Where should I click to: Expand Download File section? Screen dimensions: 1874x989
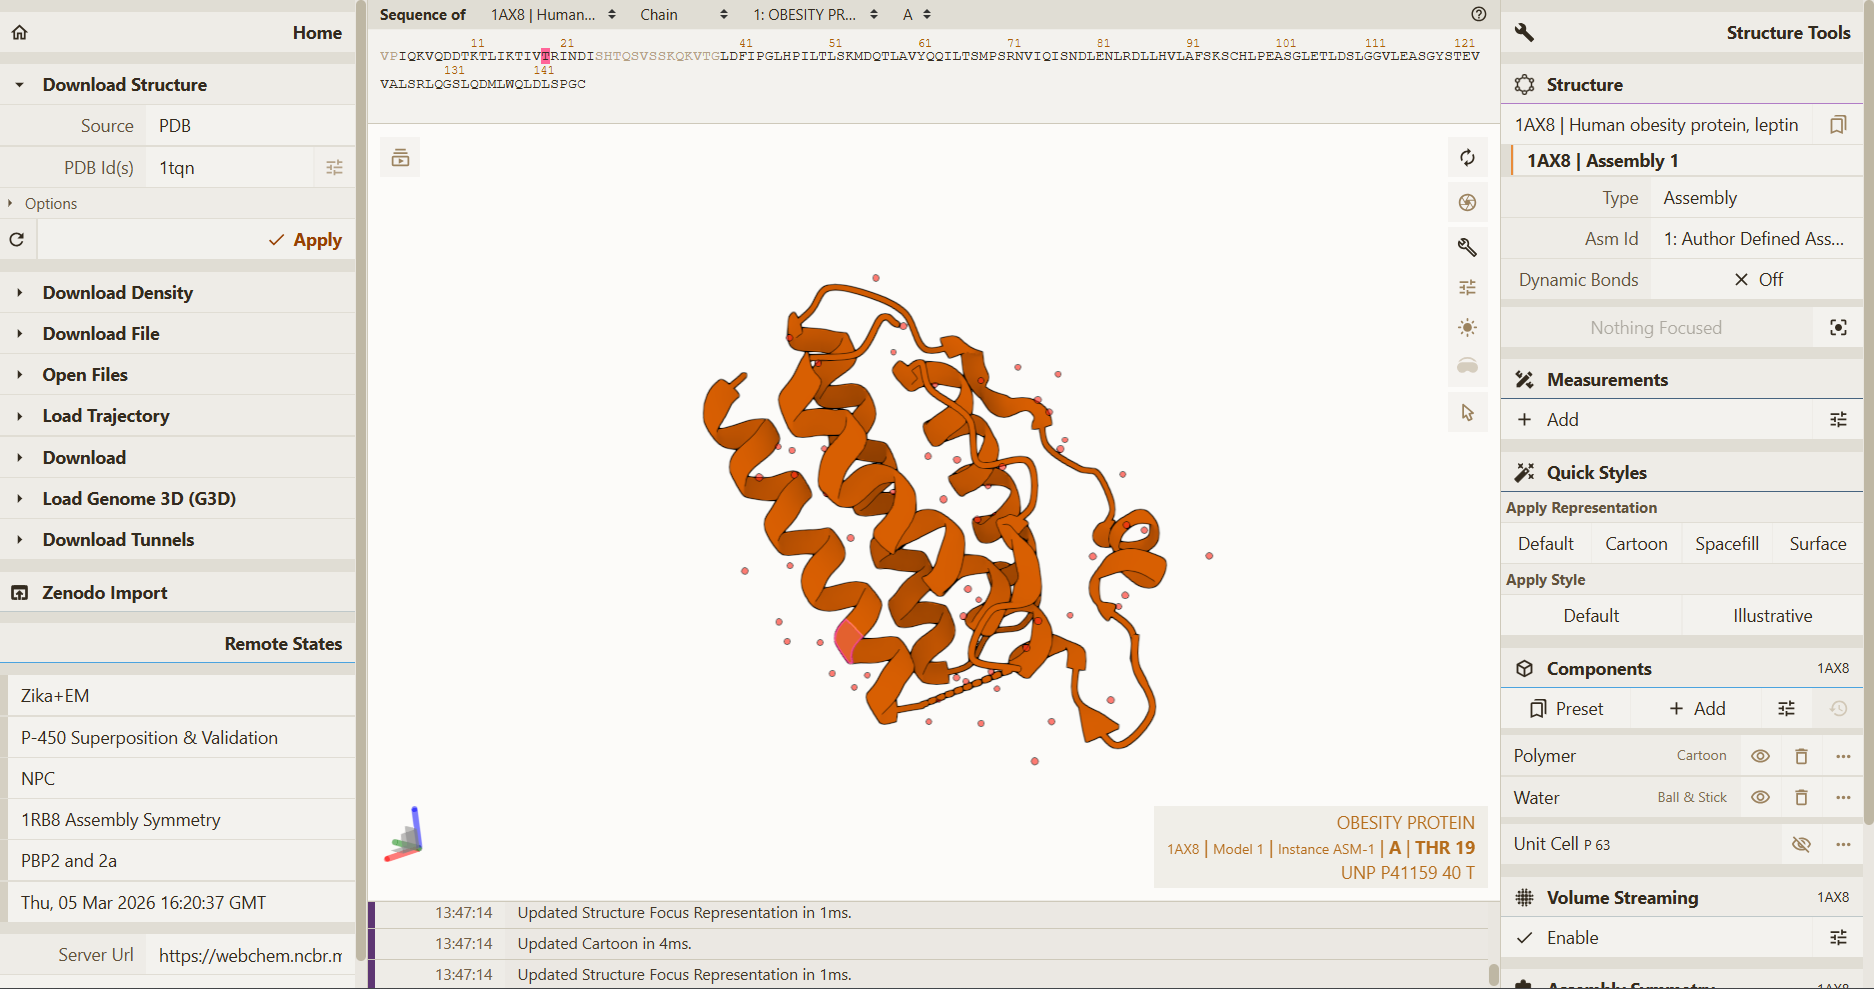(178, 334)
